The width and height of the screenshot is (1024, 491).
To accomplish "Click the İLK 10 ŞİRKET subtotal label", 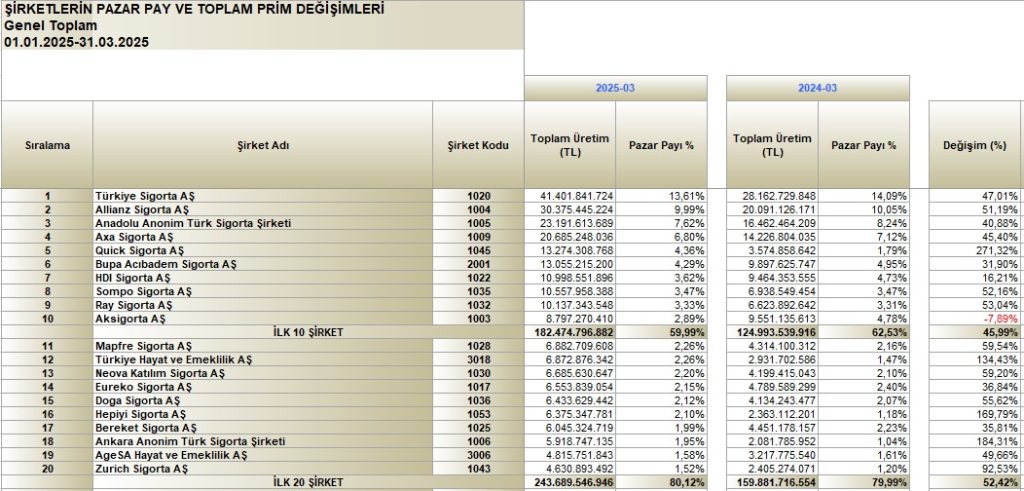I will pos(308,333).
